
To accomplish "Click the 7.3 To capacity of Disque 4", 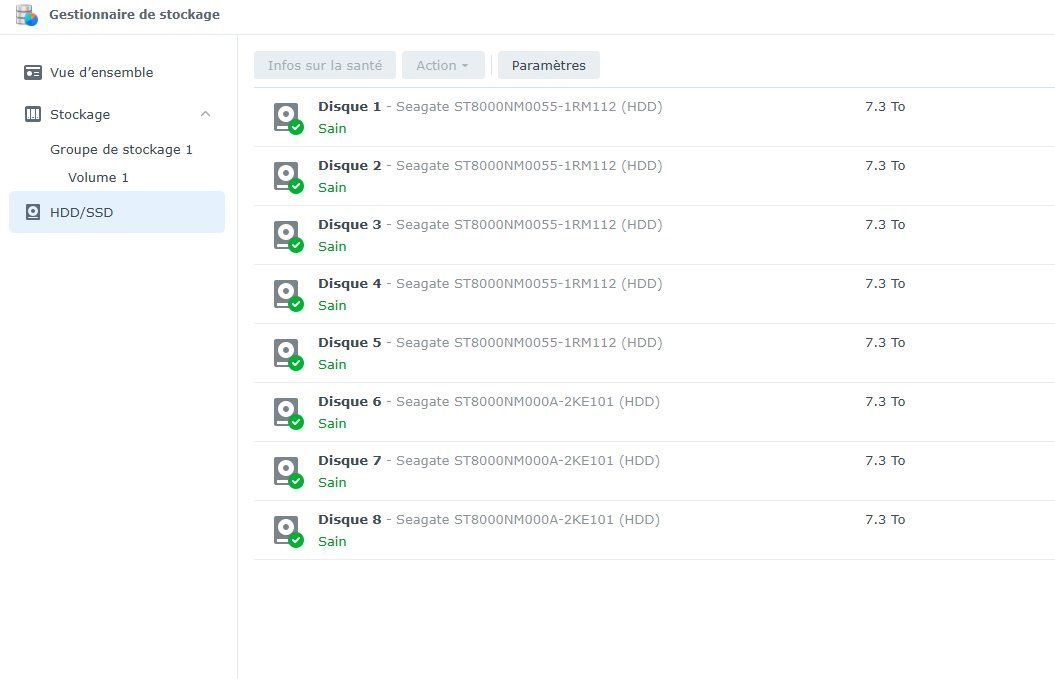I will click(885, 283).
